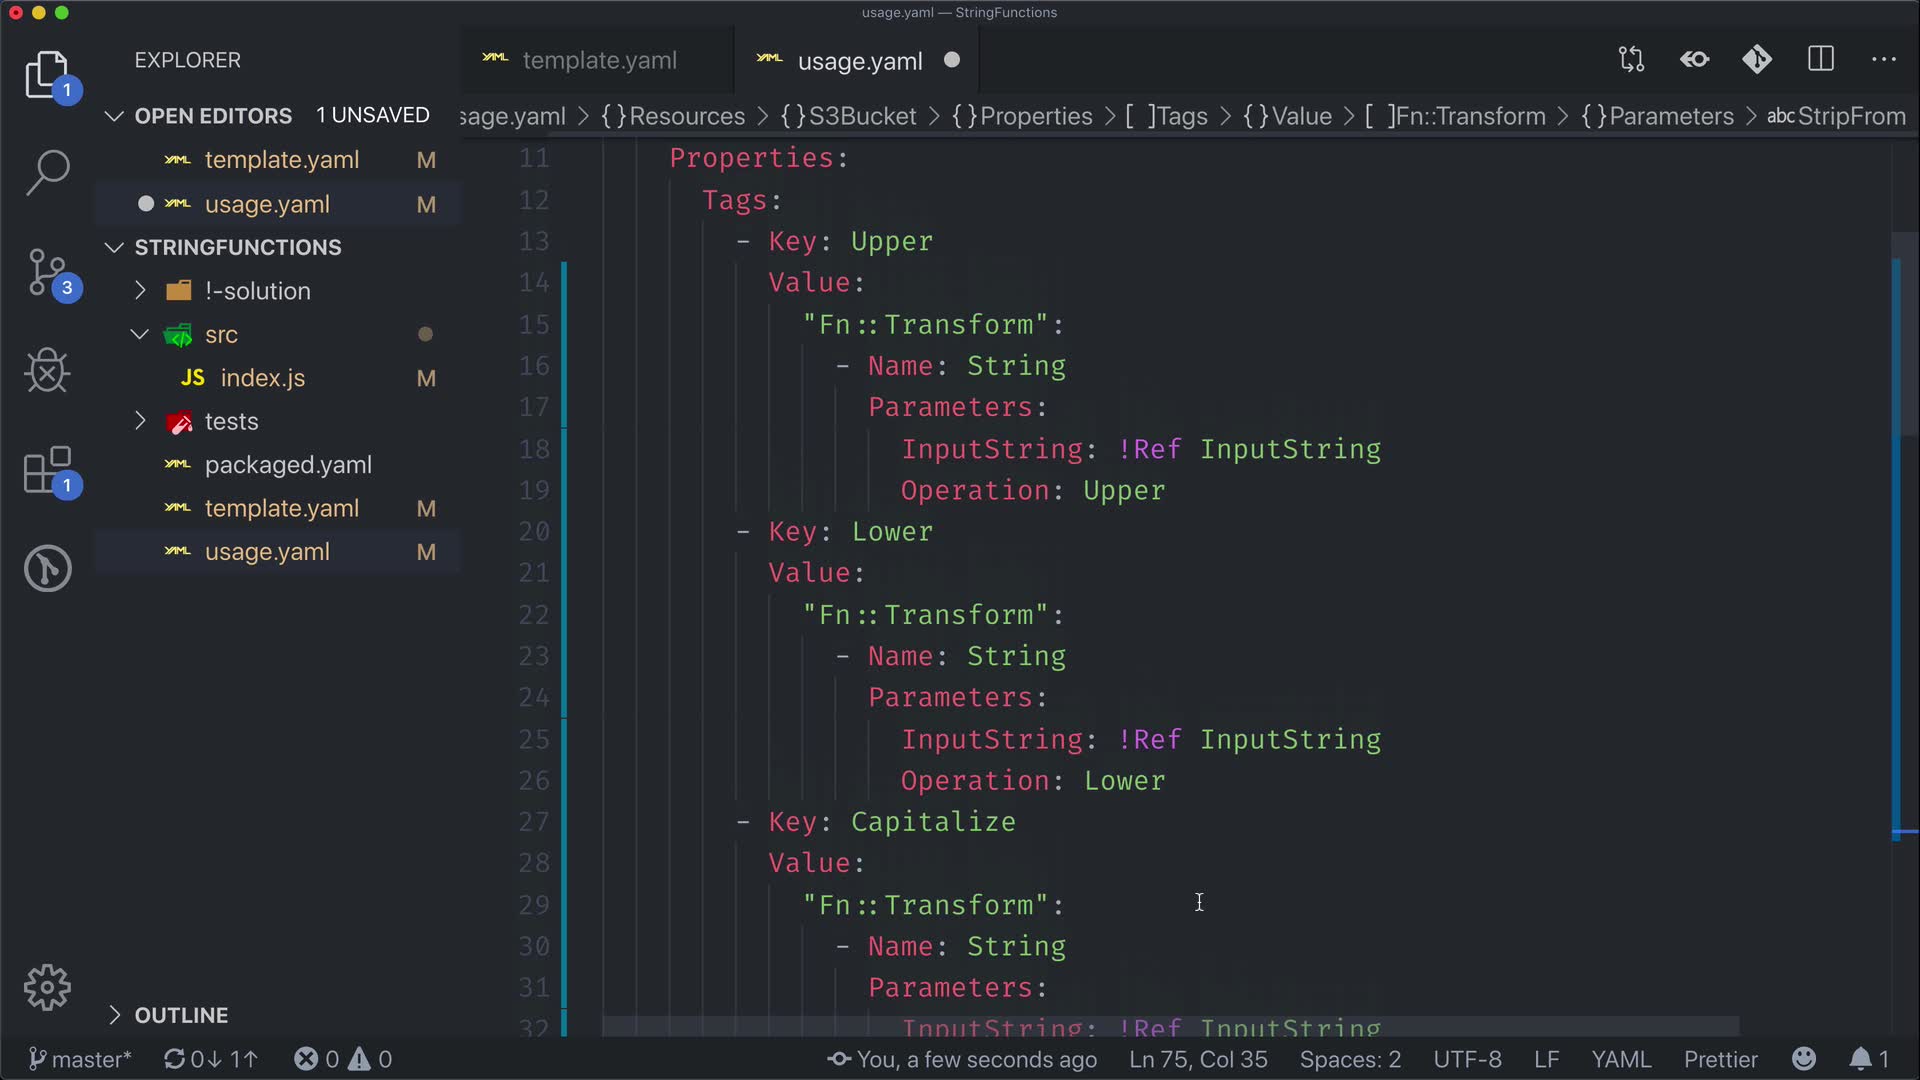Open the editor More Actions menu

click(x=1883, y=60)
